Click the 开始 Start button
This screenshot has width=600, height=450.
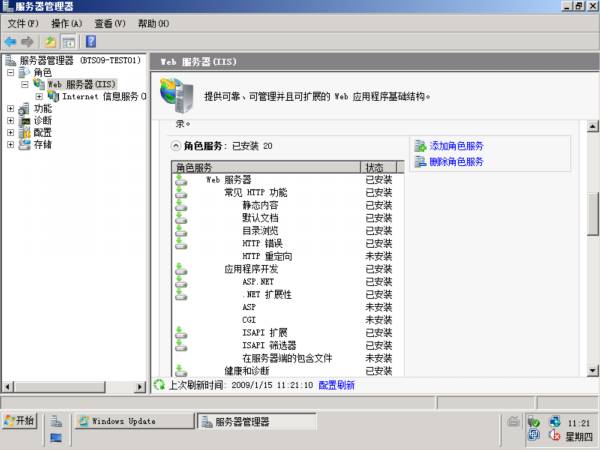[x=19, y=421]
